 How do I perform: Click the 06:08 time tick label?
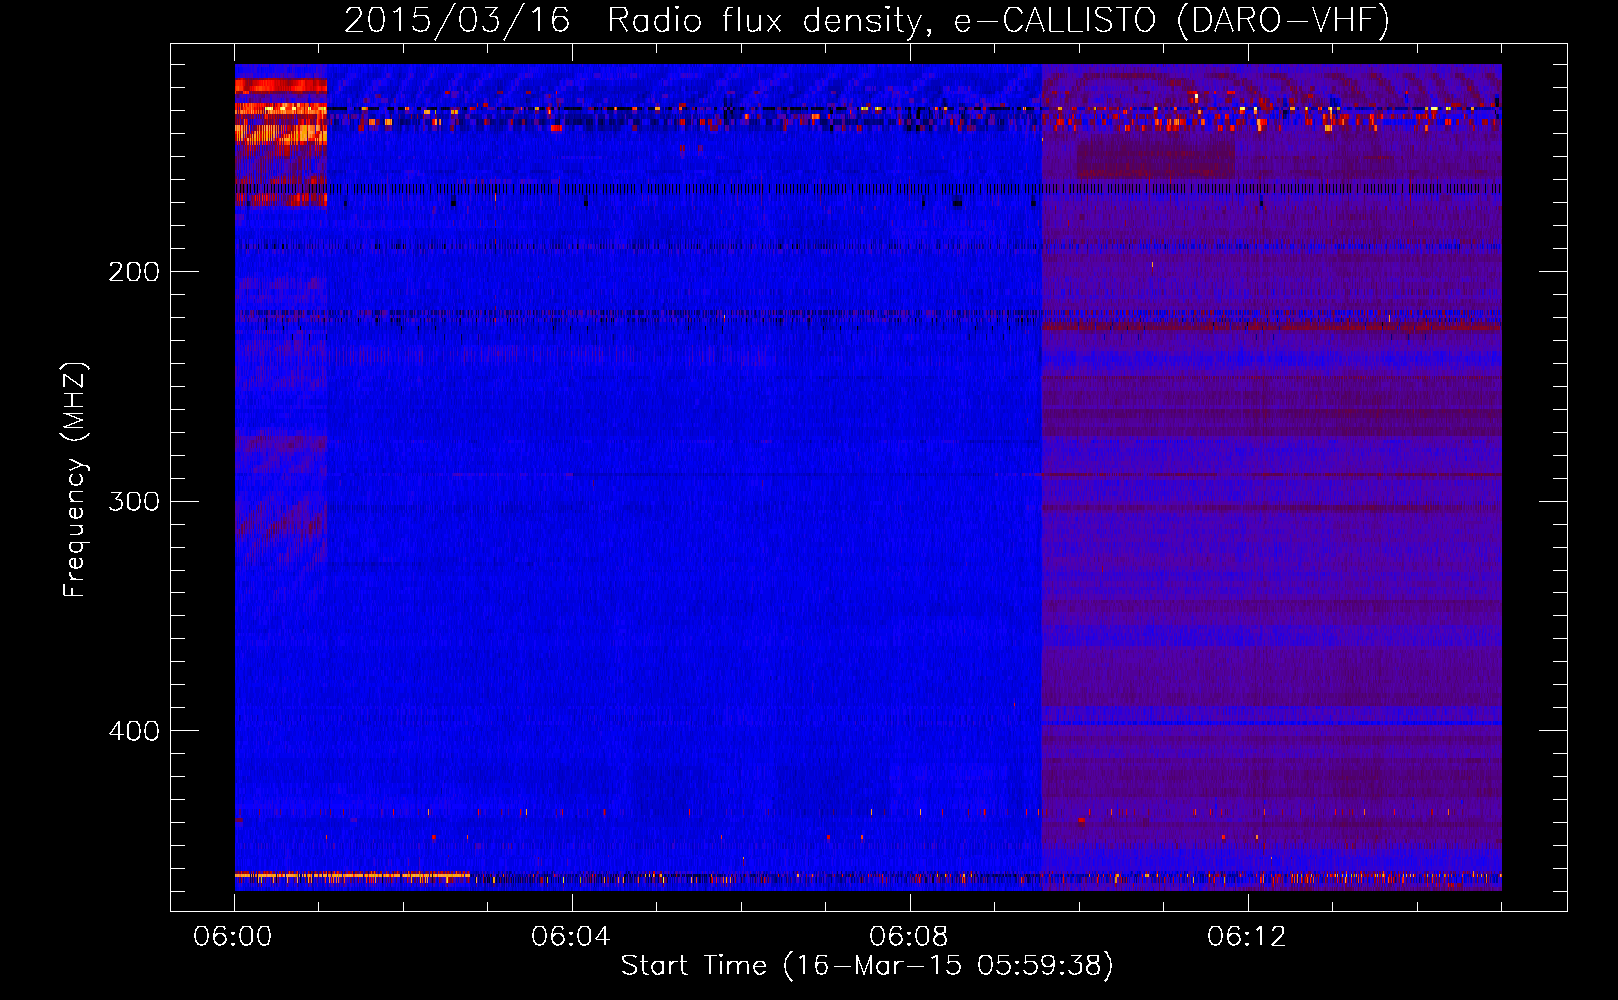[x=909, y=937]
